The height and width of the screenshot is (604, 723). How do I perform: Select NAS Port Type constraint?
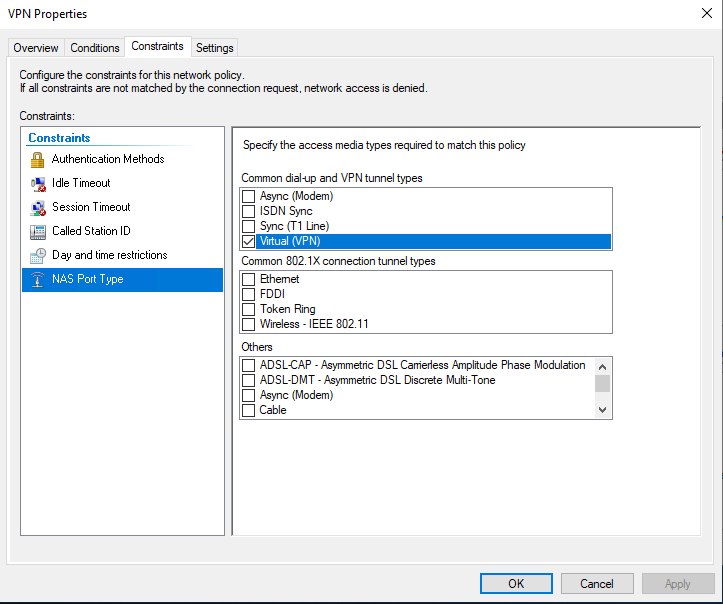pos(122,279)
